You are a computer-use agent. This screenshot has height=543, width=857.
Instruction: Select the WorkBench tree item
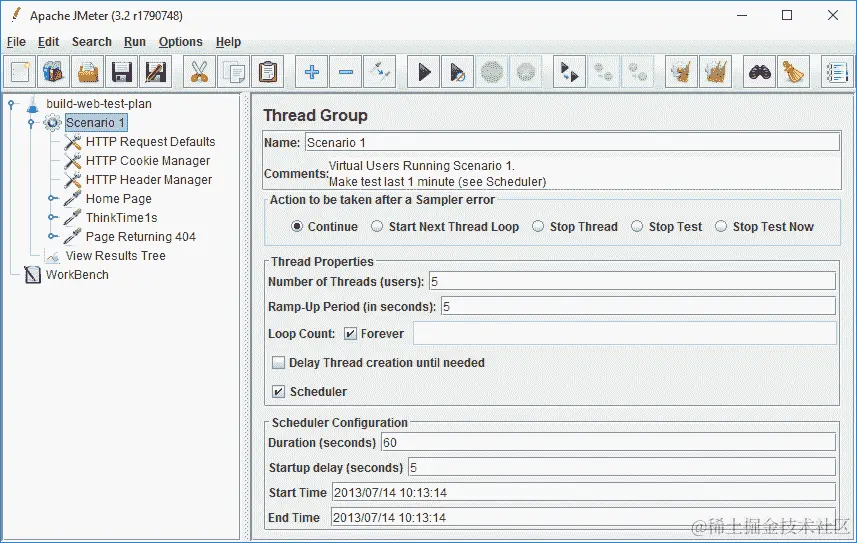[77, 275]
